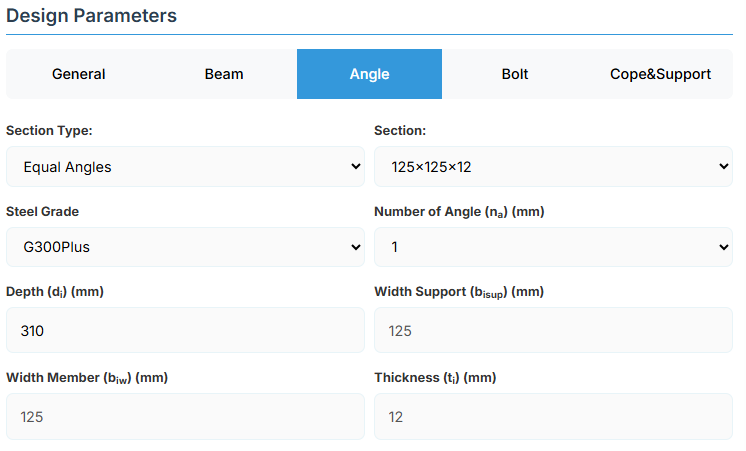Open the Number of Angle dropdown
746x451 pixels.
(553, 247)
